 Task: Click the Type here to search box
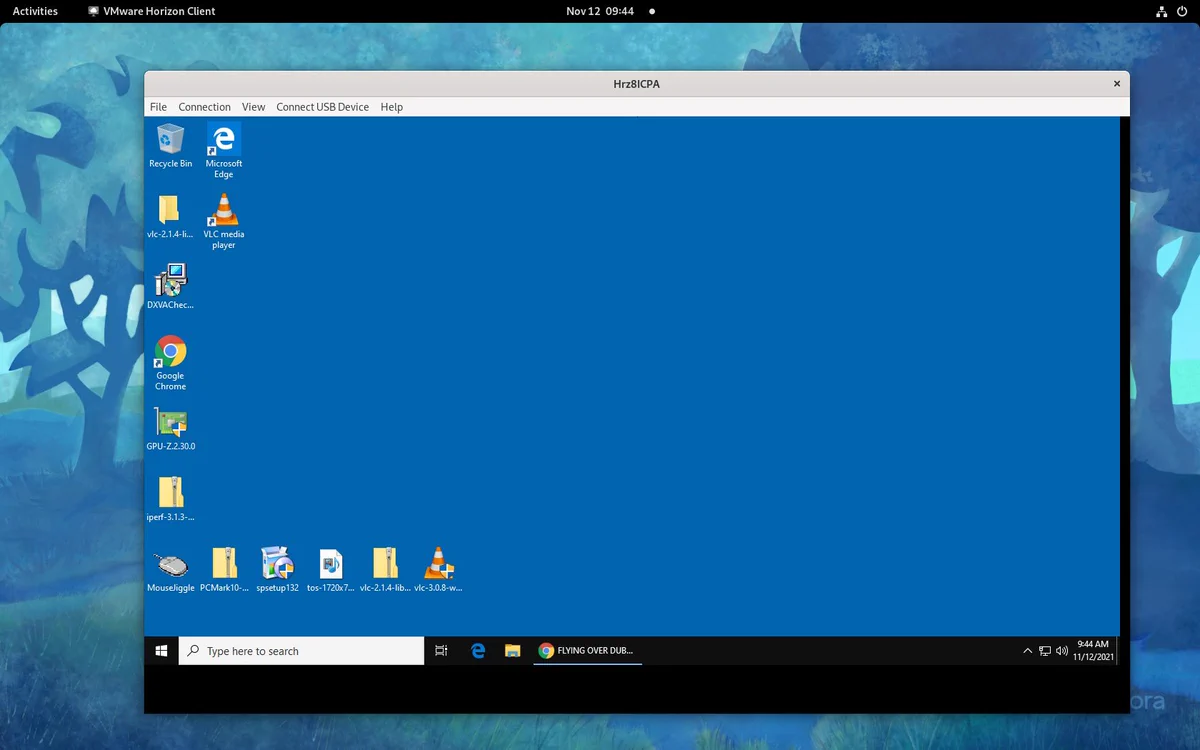pyautogui.click(x=301, y=651)
